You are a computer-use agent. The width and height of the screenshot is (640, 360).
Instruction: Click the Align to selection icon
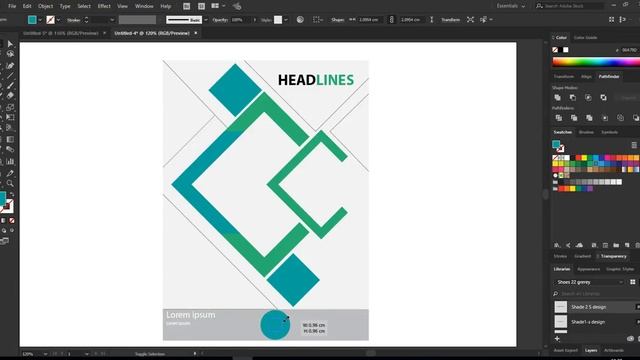pos(318,20)
